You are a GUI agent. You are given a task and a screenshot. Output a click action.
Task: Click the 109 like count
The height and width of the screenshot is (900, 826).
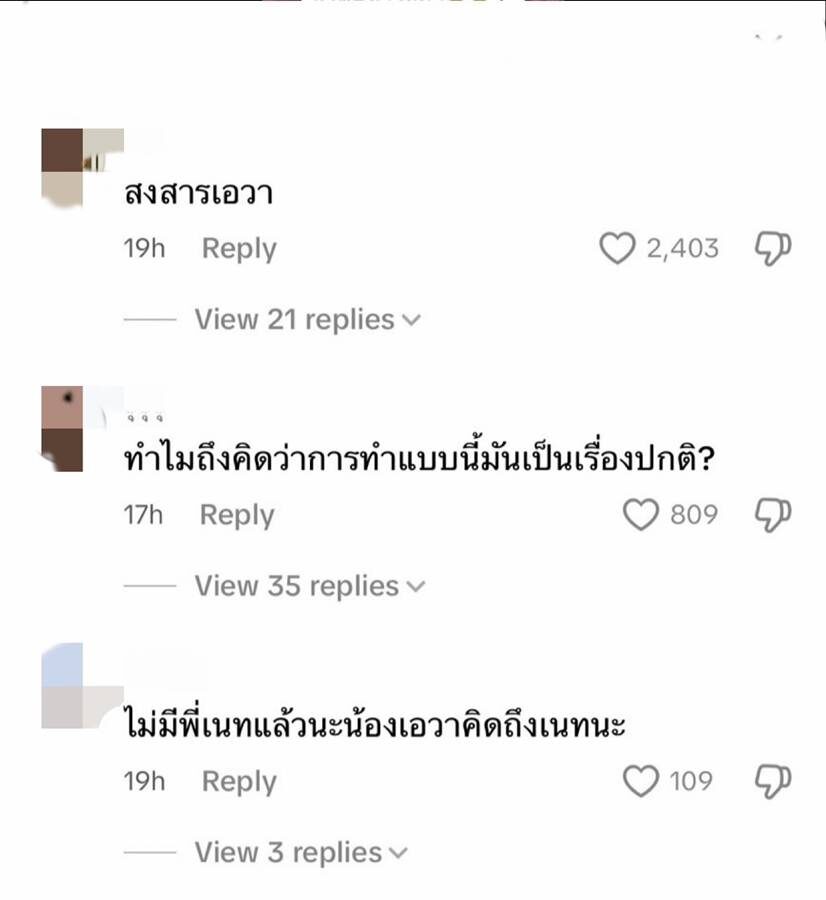691,781
